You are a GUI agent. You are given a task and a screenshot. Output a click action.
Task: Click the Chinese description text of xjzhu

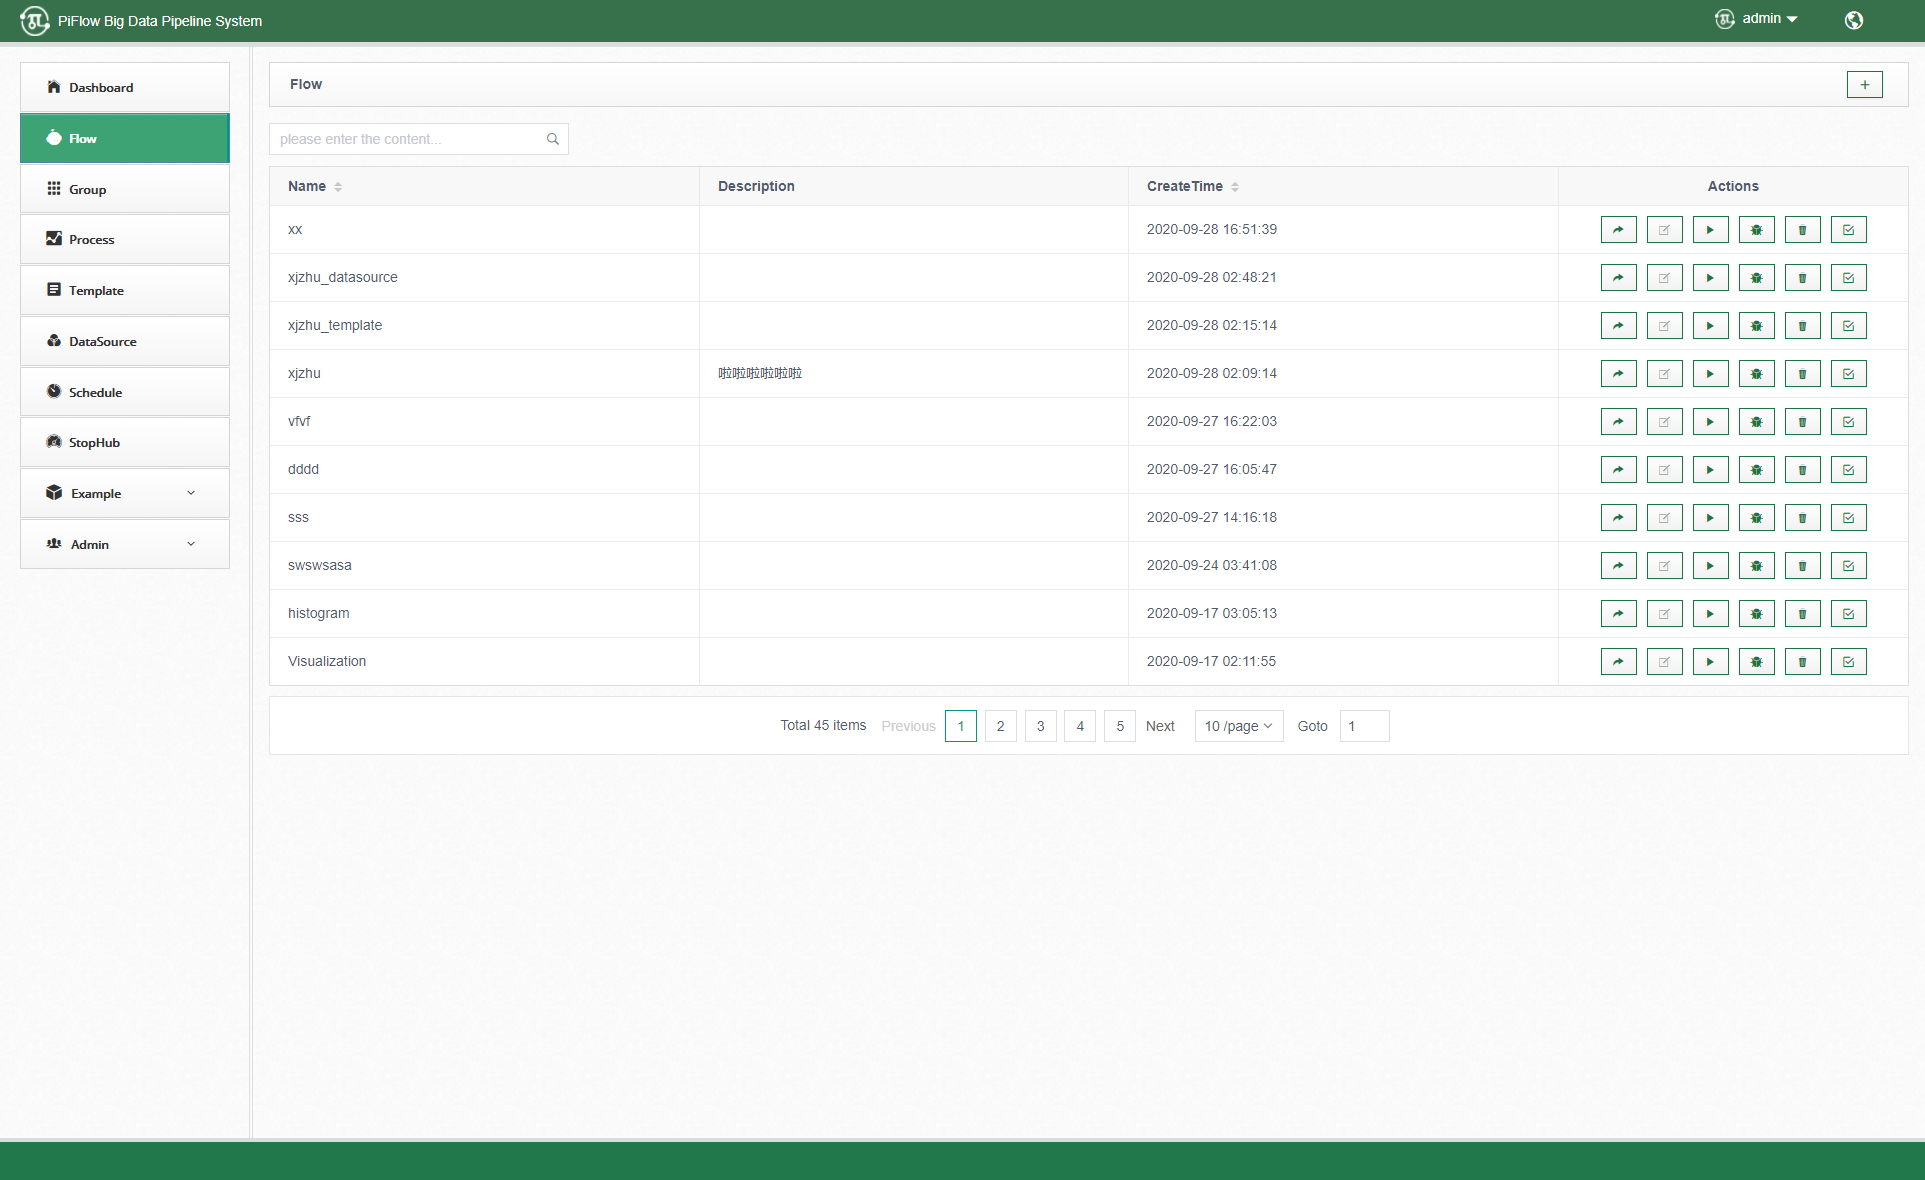pos(760,373)
